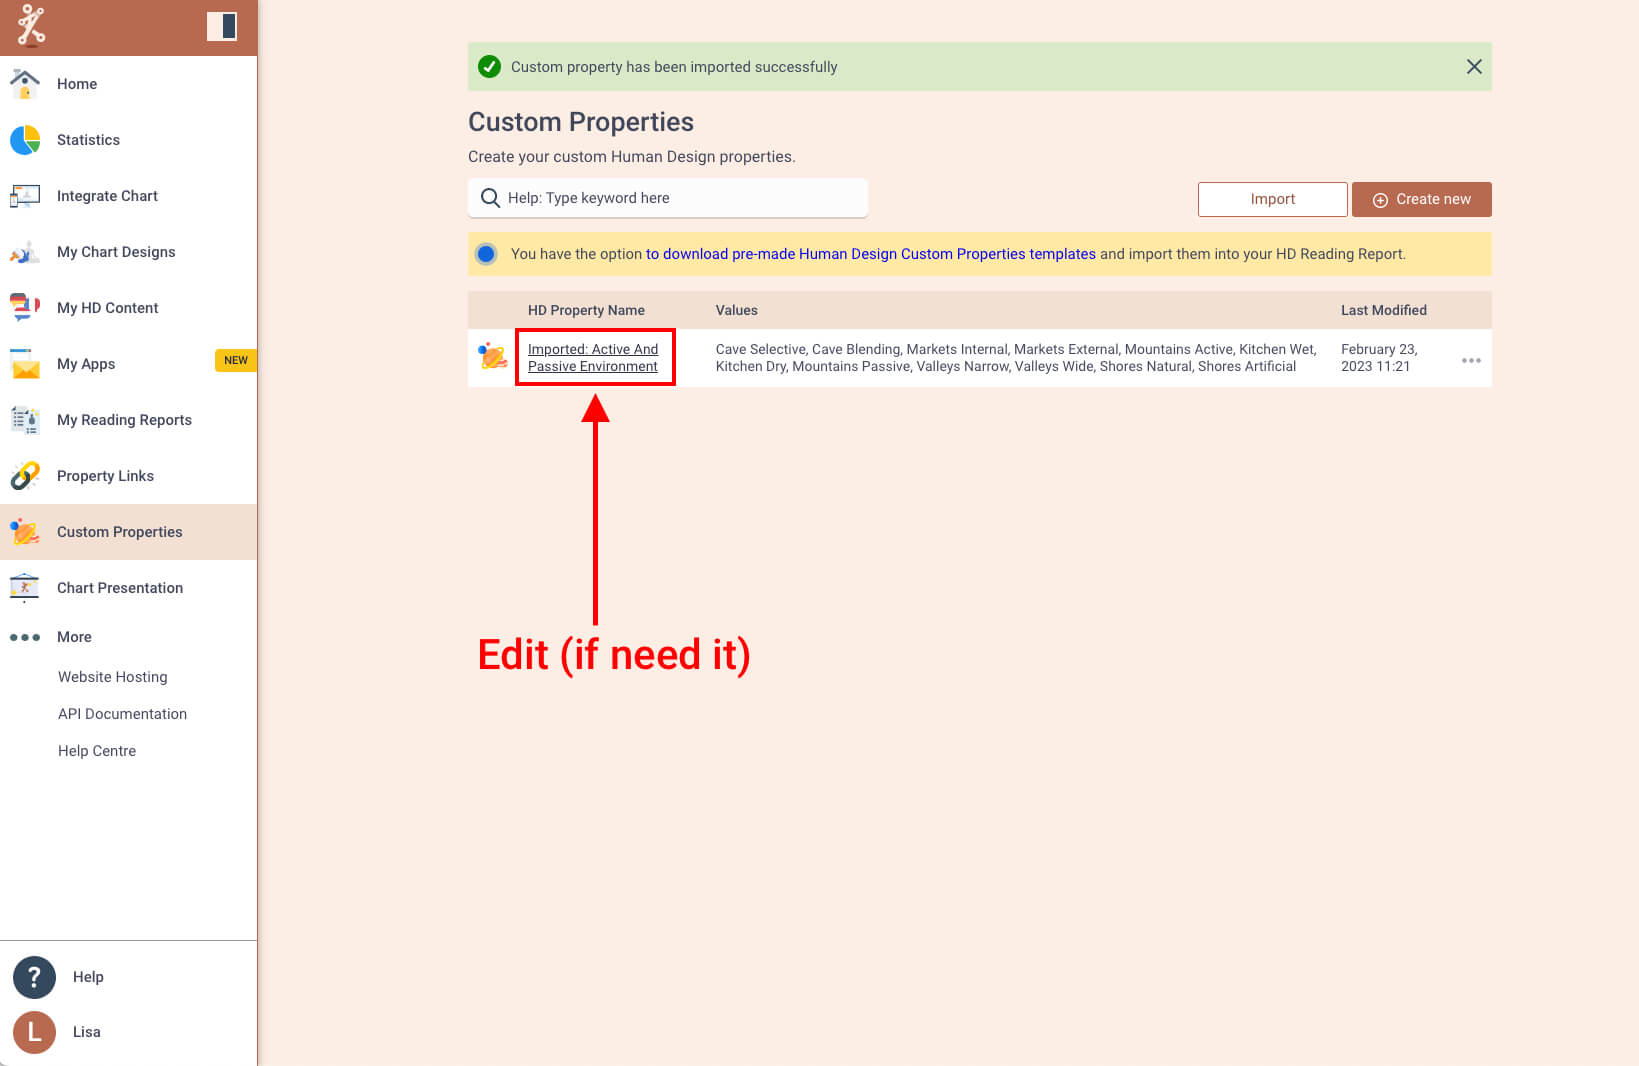Image resolution: width=1639 pixels, height=1066 pixels.
Task: Click the NEW badge next to My Apps
Action: pos(236,360)
